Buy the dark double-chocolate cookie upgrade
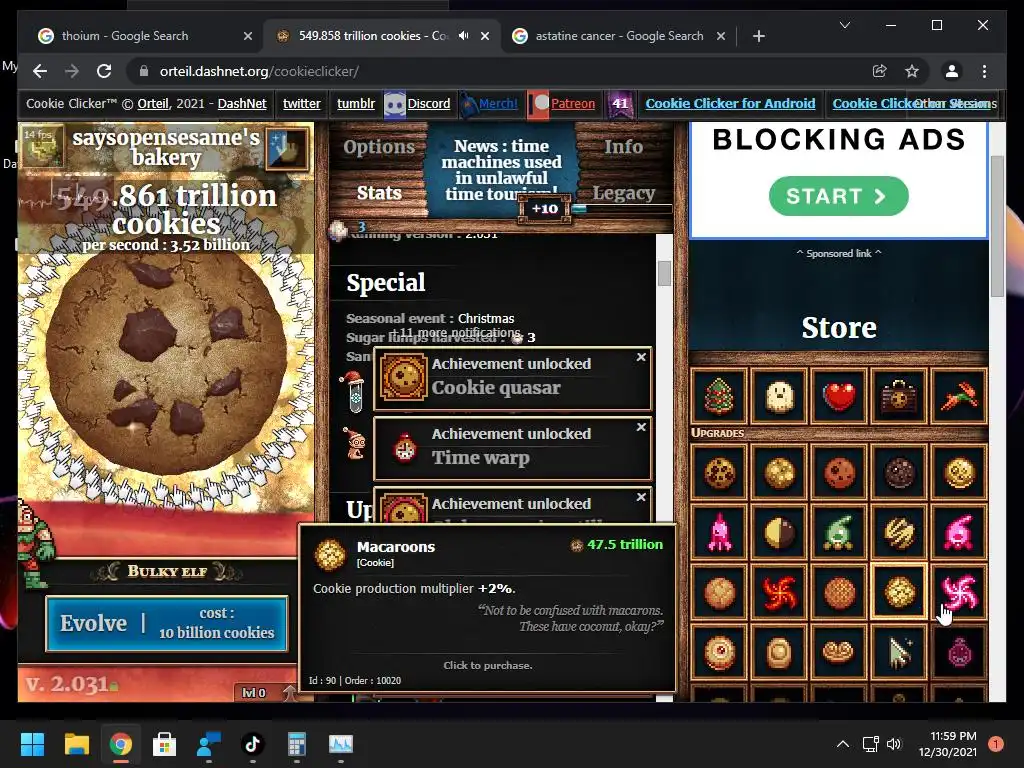Image resolution: width=1024 pixels, height=768 pixels. tap(899, 472)
